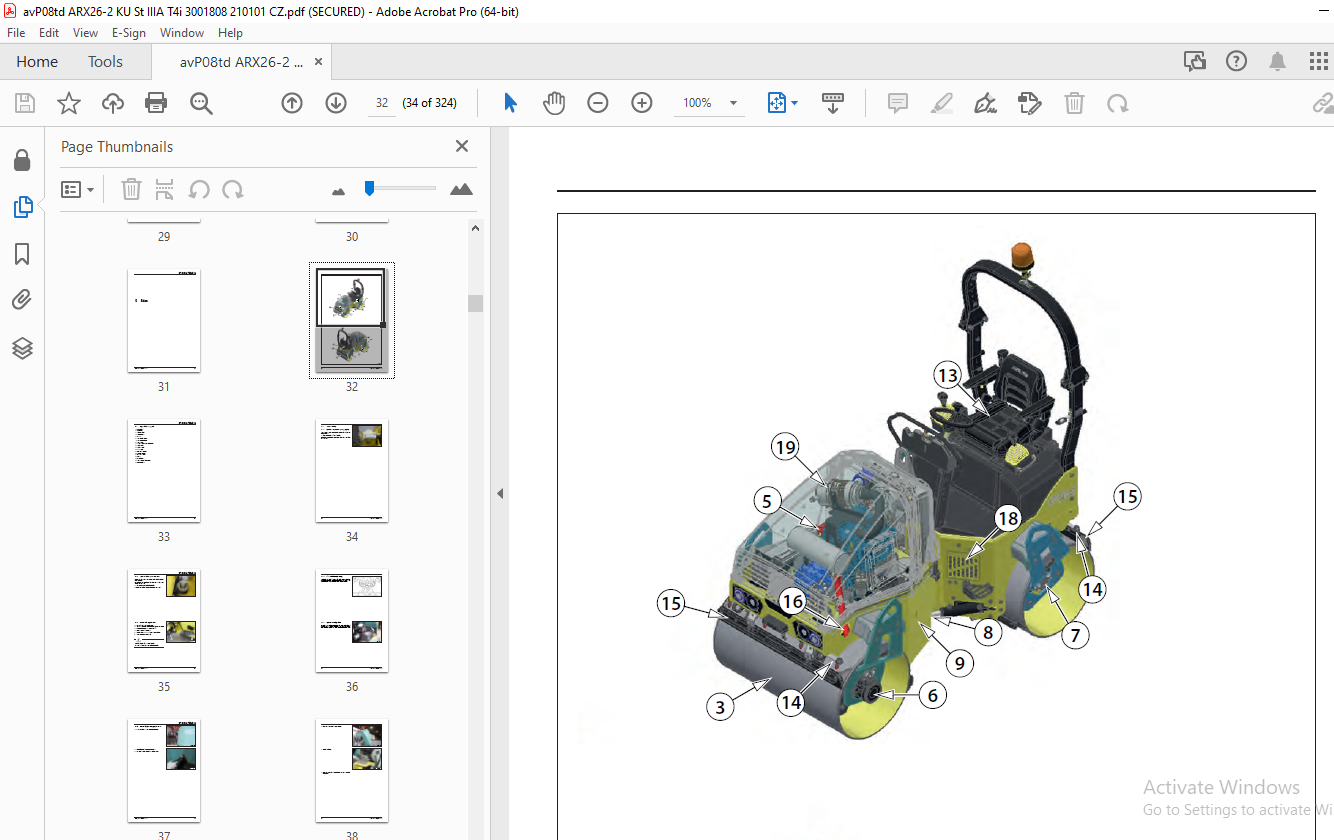Click the page number input field
Image resolution: width=1334 pixels, height=840 pixels.
coord(382,103)
